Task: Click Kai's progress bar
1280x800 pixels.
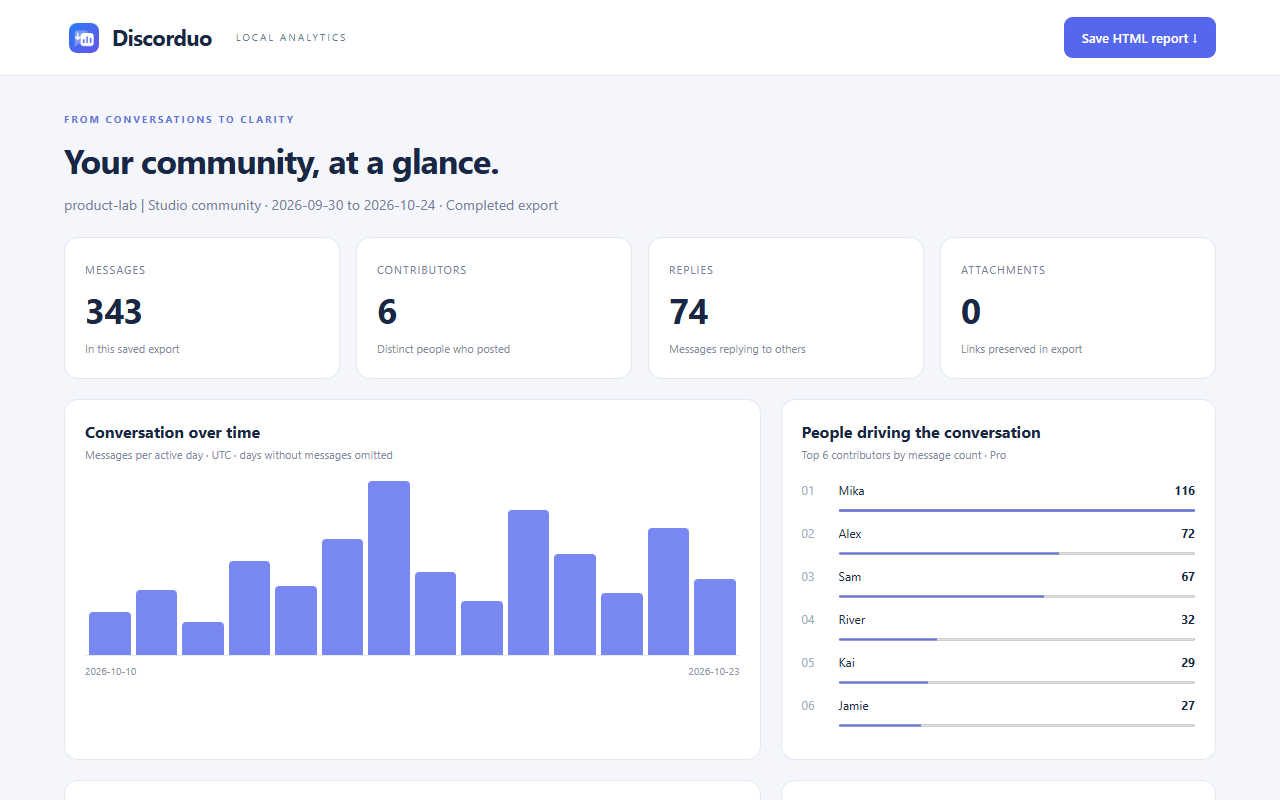Action: 1017,682
